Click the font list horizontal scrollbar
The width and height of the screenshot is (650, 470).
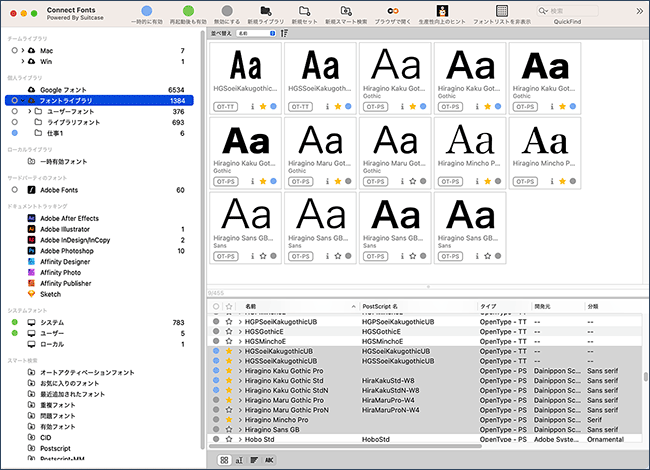tap(345, 446)
